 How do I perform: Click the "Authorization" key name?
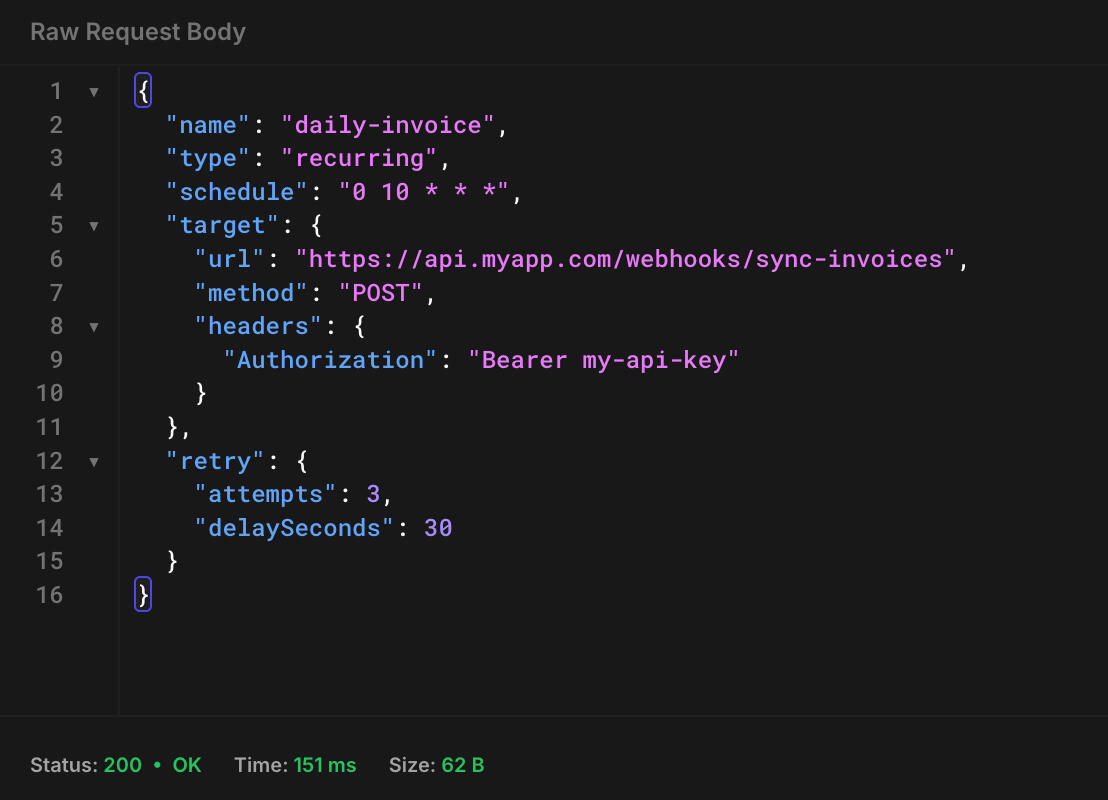coord(330,360)
